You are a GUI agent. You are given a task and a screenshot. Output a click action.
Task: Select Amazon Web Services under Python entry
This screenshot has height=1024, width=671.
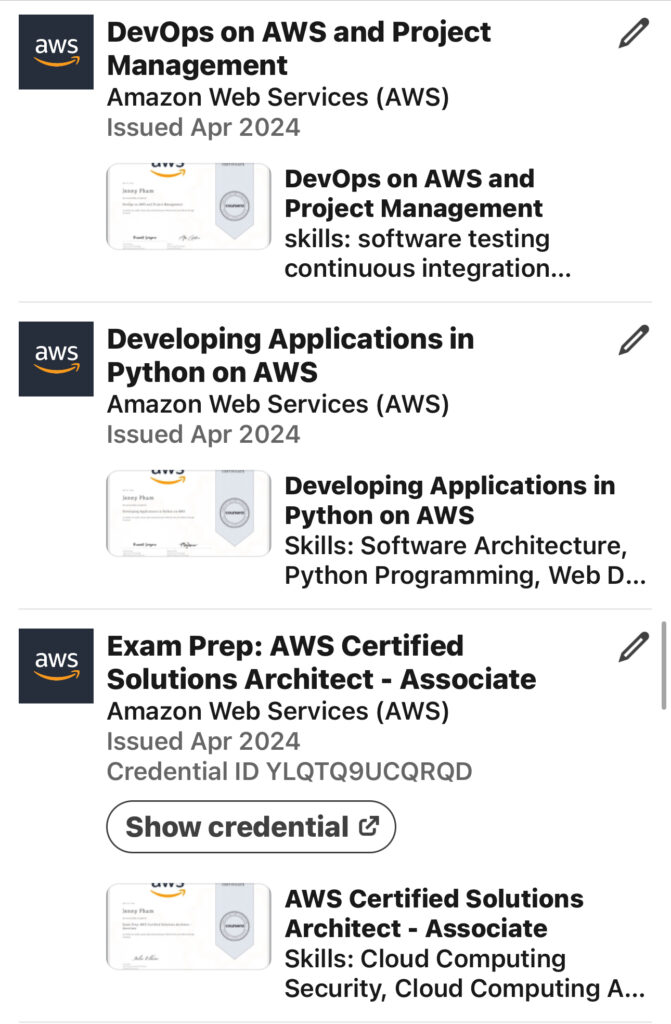tap(278, 404)
